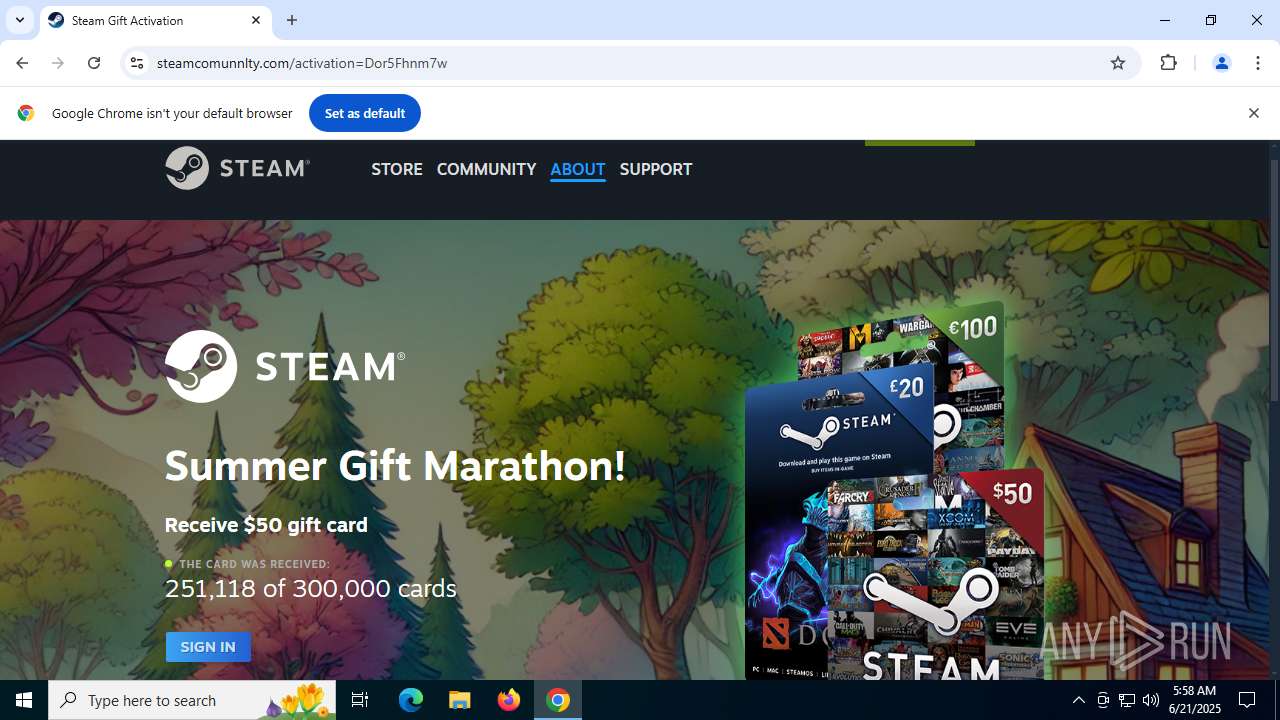
Task: Open the COMMUNITY menu
Action: pos(486,169)
